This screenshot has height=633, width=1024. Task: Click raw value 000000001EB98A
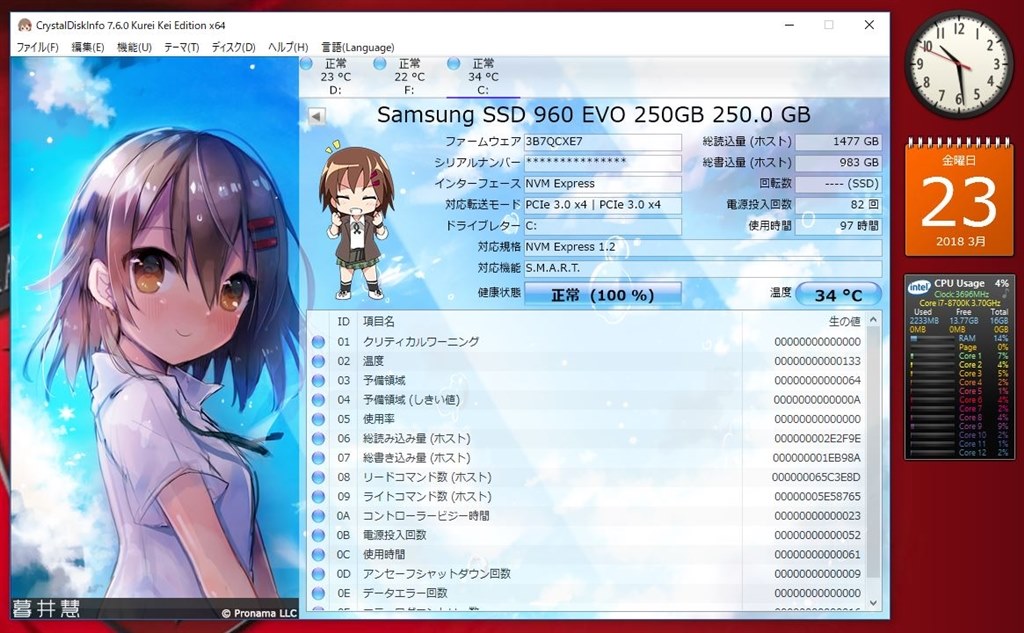[816, 458]
